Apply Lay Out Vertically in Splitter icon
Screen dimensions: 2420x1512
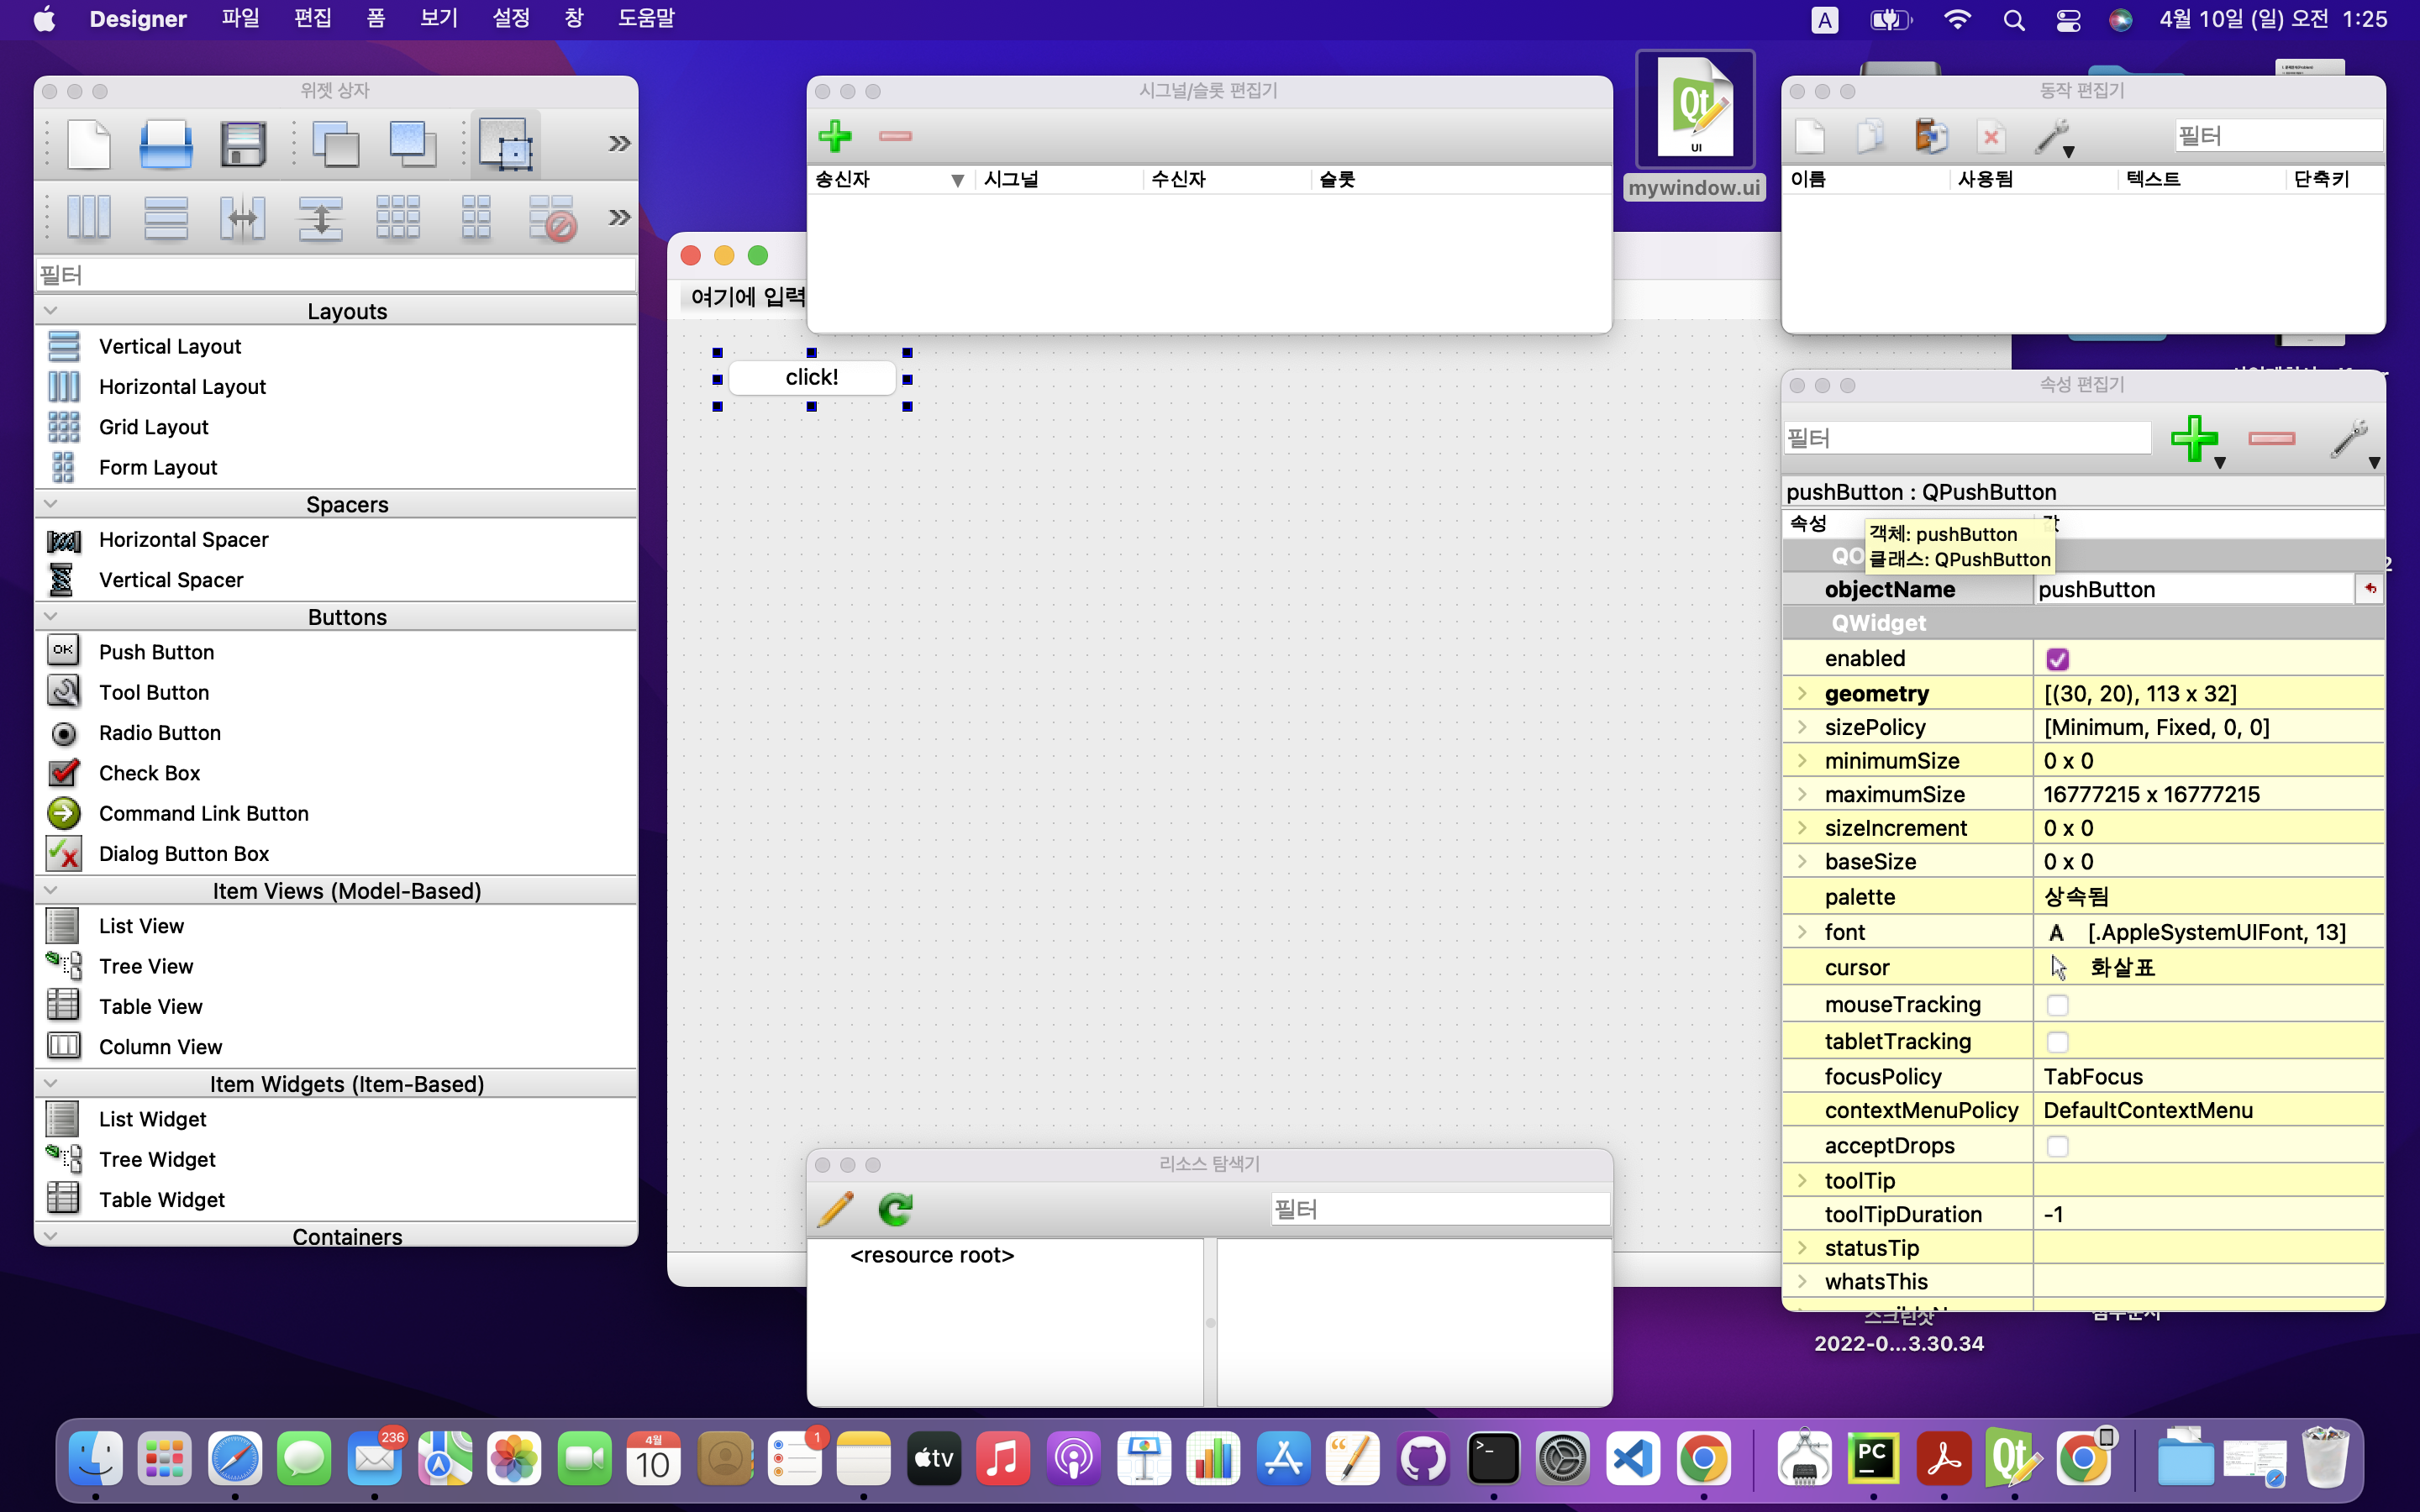pyautogui.click(x=321, y=217)
